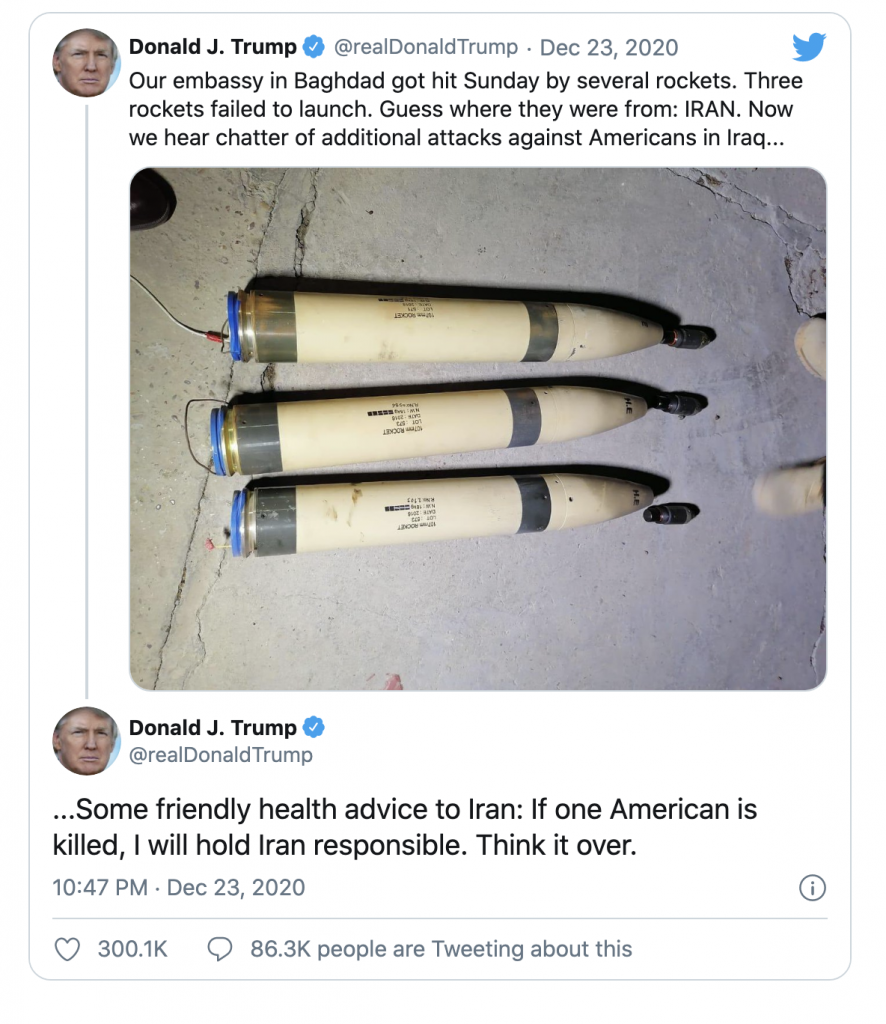Open the @realDonaldTrump handle beside the top name
This screenshot has height=1024, width=886.
(426, 47)
